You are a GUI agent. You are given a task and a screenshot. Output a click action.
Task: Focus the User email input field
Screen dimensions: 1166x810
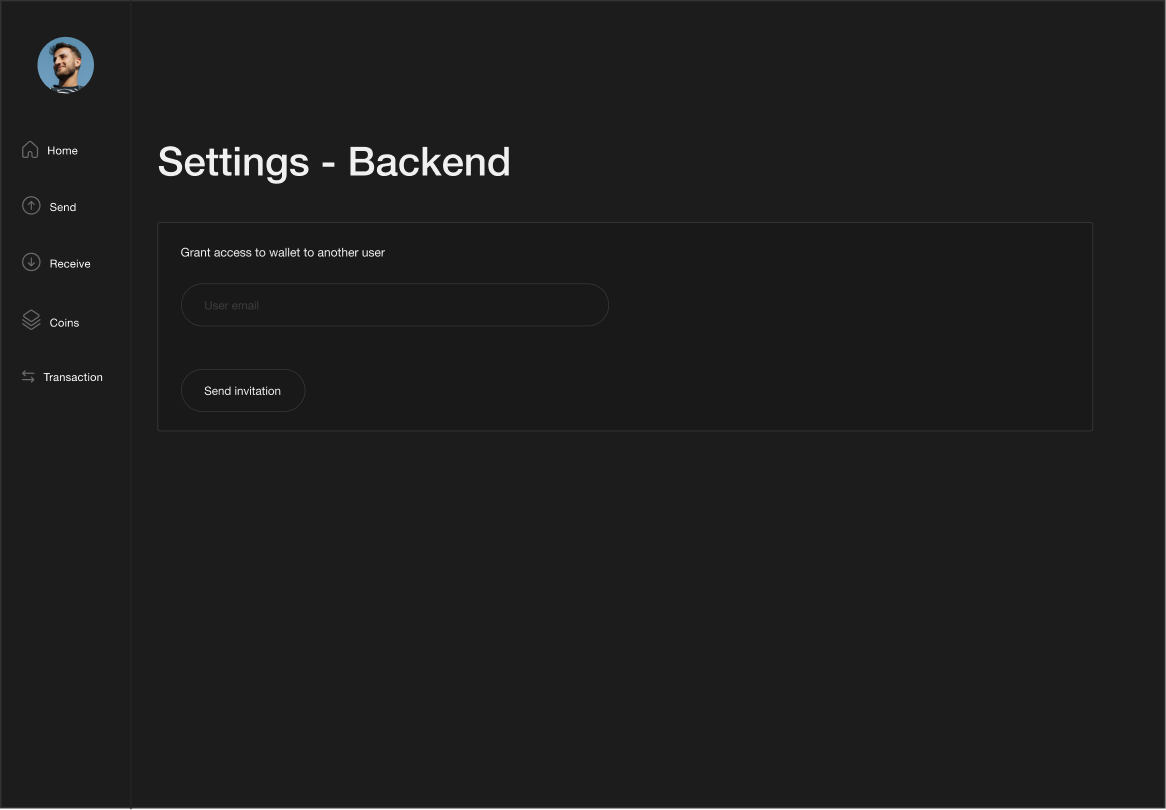click(x=394, y=304)
